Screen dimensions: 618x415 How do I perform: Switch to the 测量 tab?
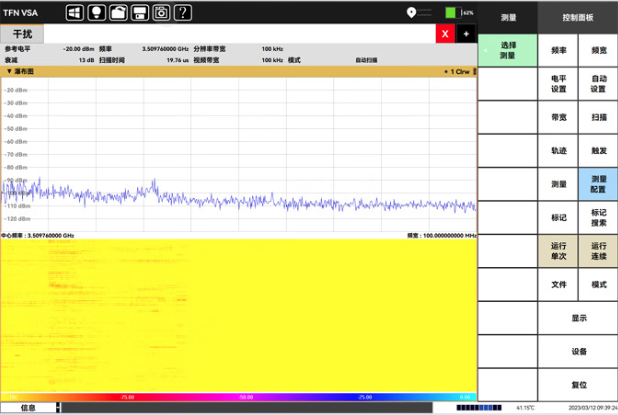click(x=508, y=17)
